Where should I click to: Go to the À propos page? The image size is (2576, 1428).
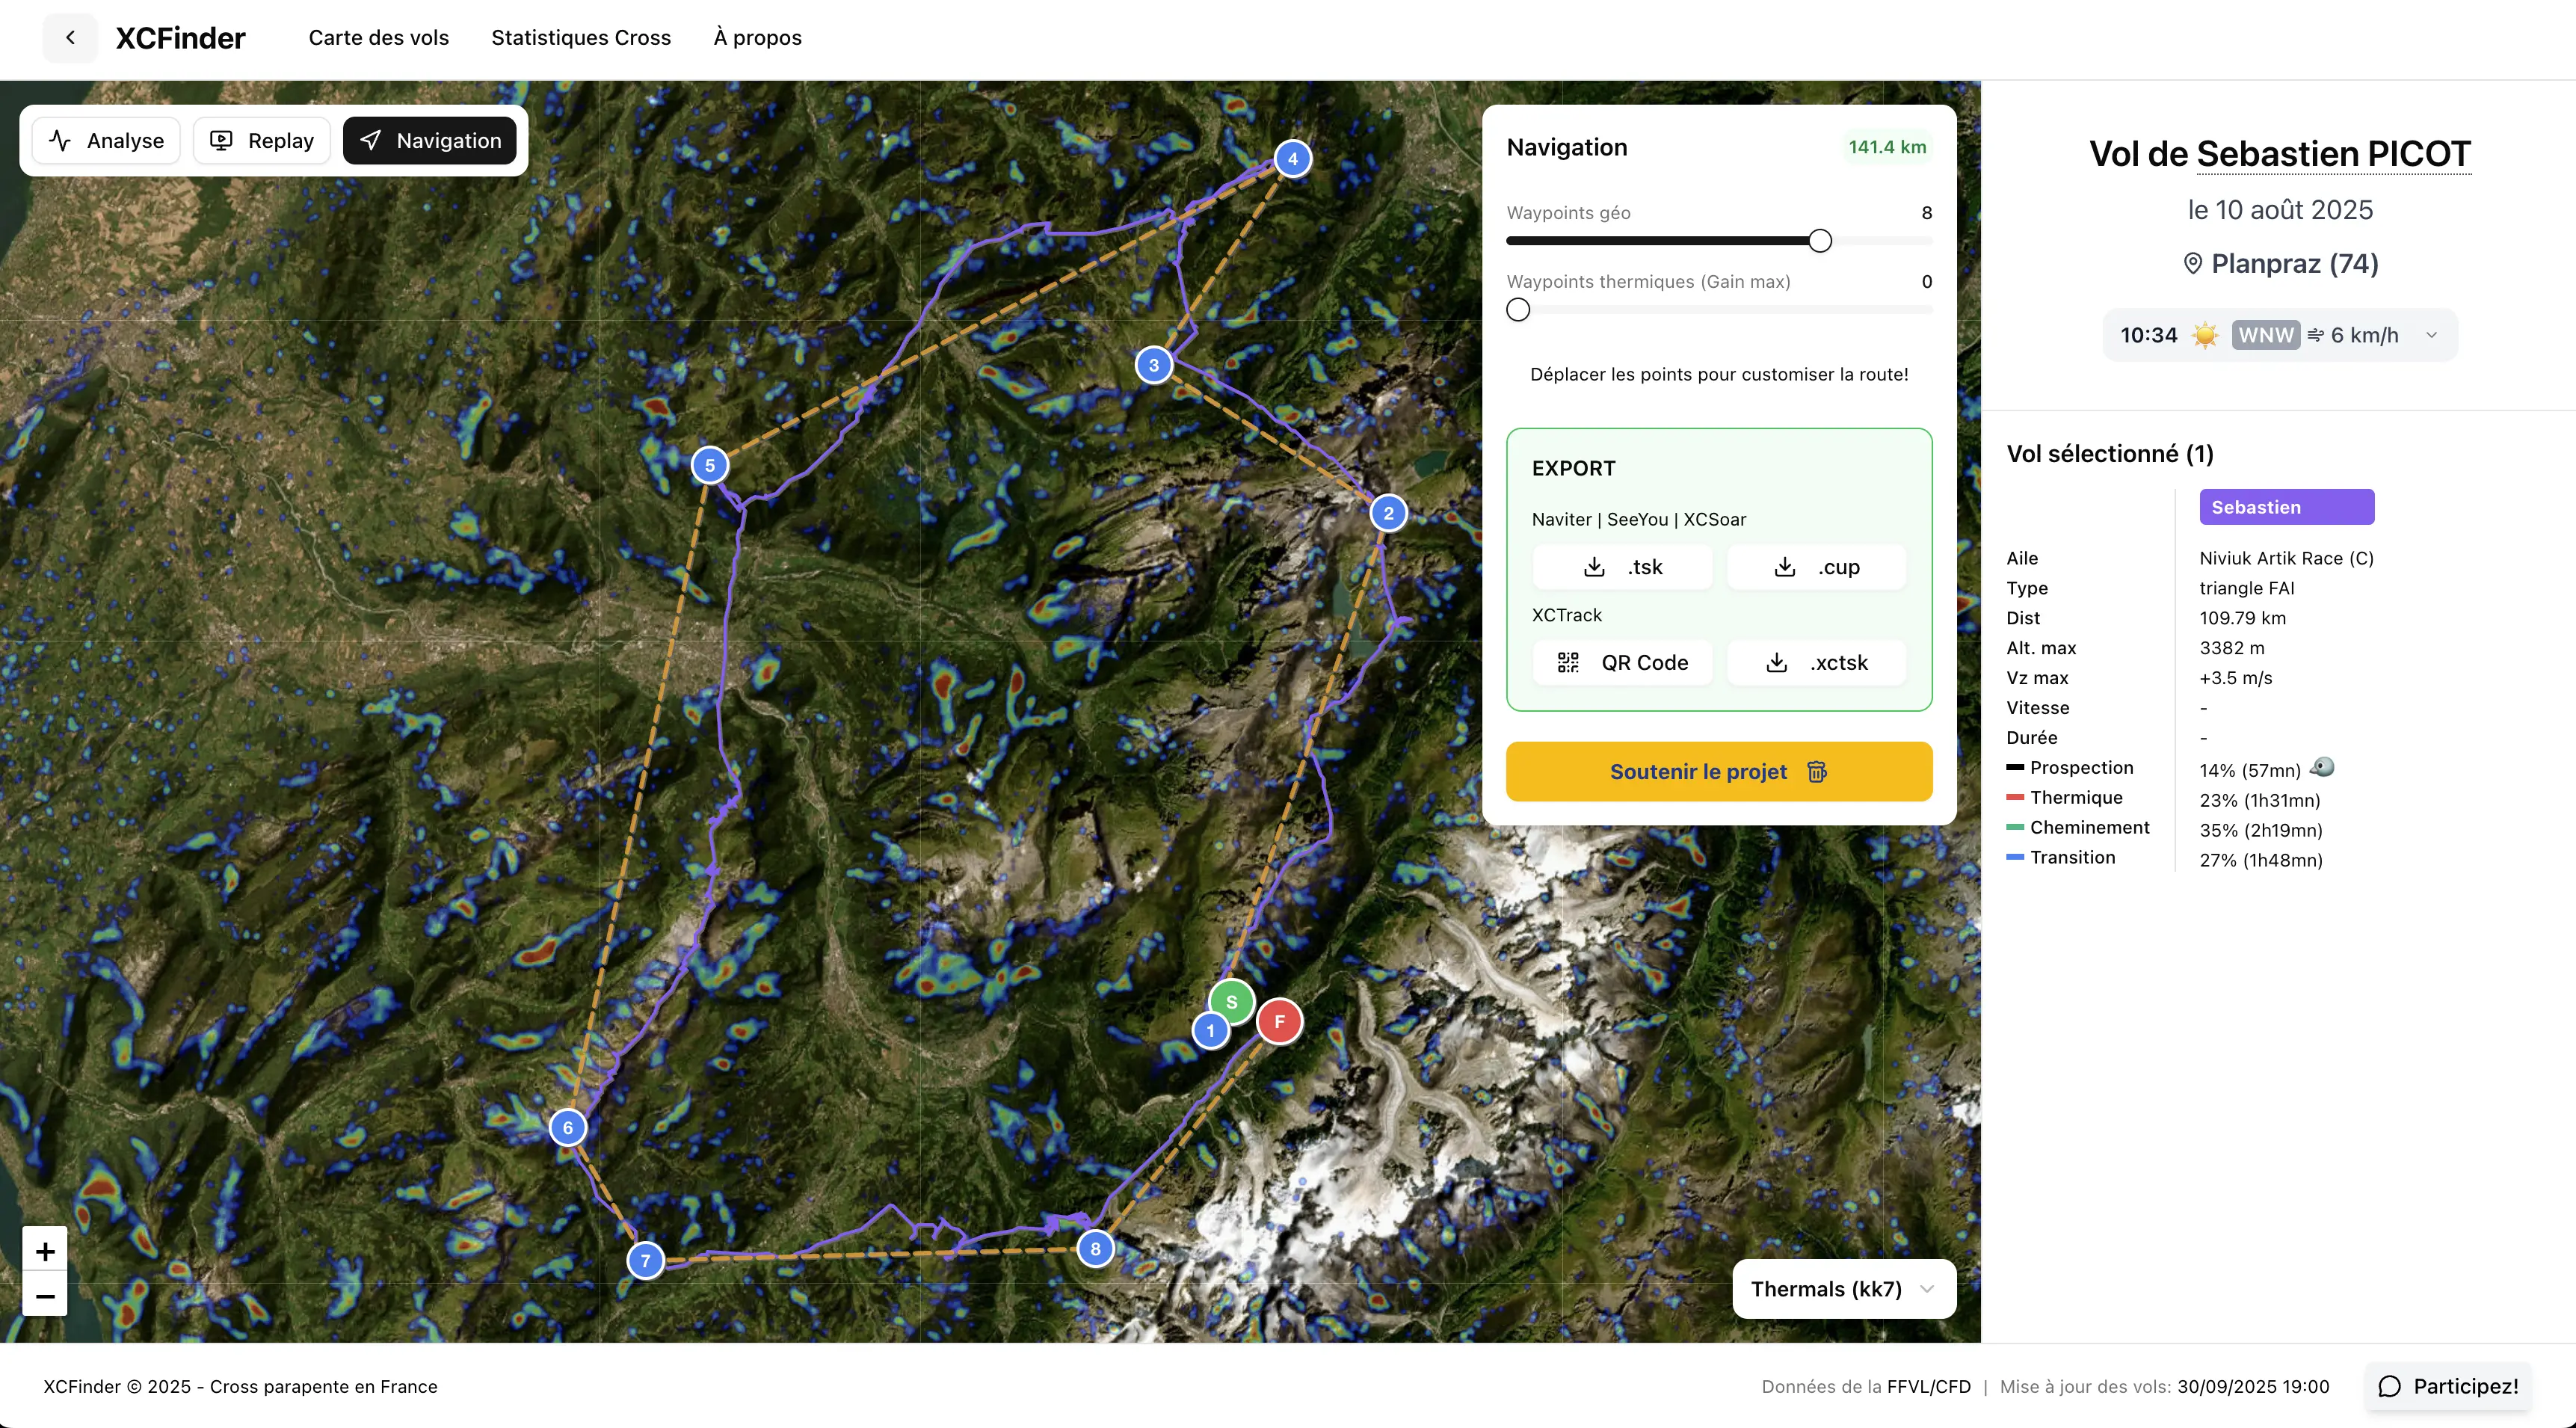(x=757, y=38)
